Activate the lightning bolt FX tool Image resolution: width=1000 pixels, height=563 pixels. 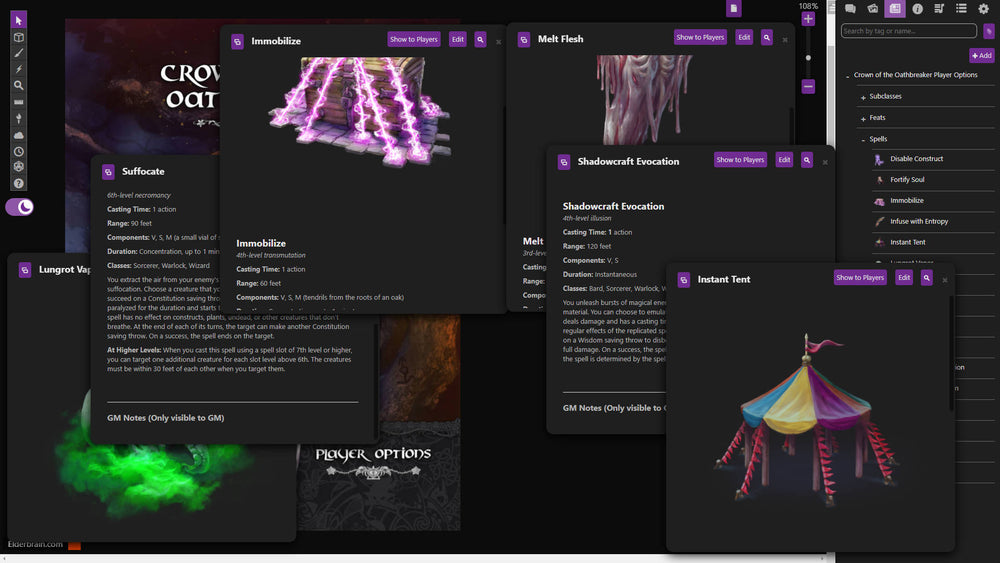click(18, 69)
